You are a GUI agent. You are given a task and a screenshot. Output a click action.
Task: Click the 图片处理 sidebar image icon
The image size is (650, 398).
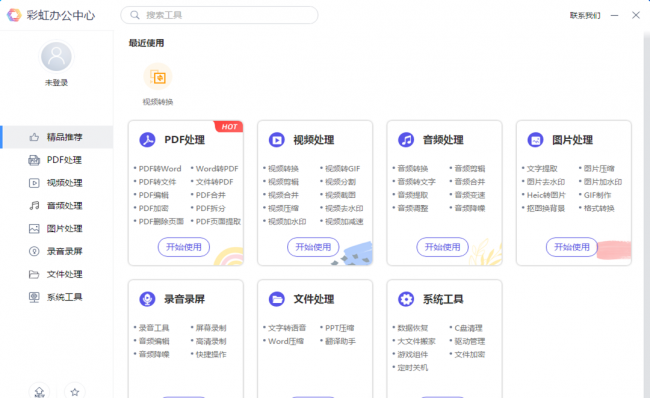click(x=34, y=228)
